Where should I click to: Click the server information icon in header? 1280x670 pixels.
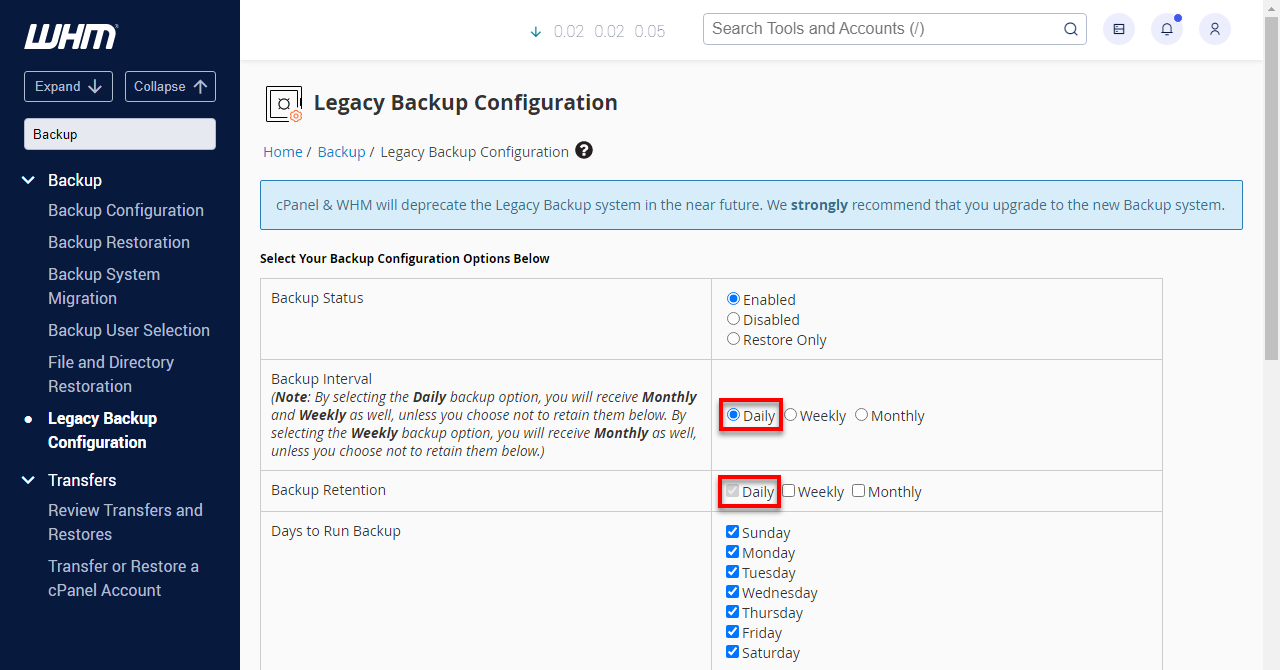(x=1118, y=29)
